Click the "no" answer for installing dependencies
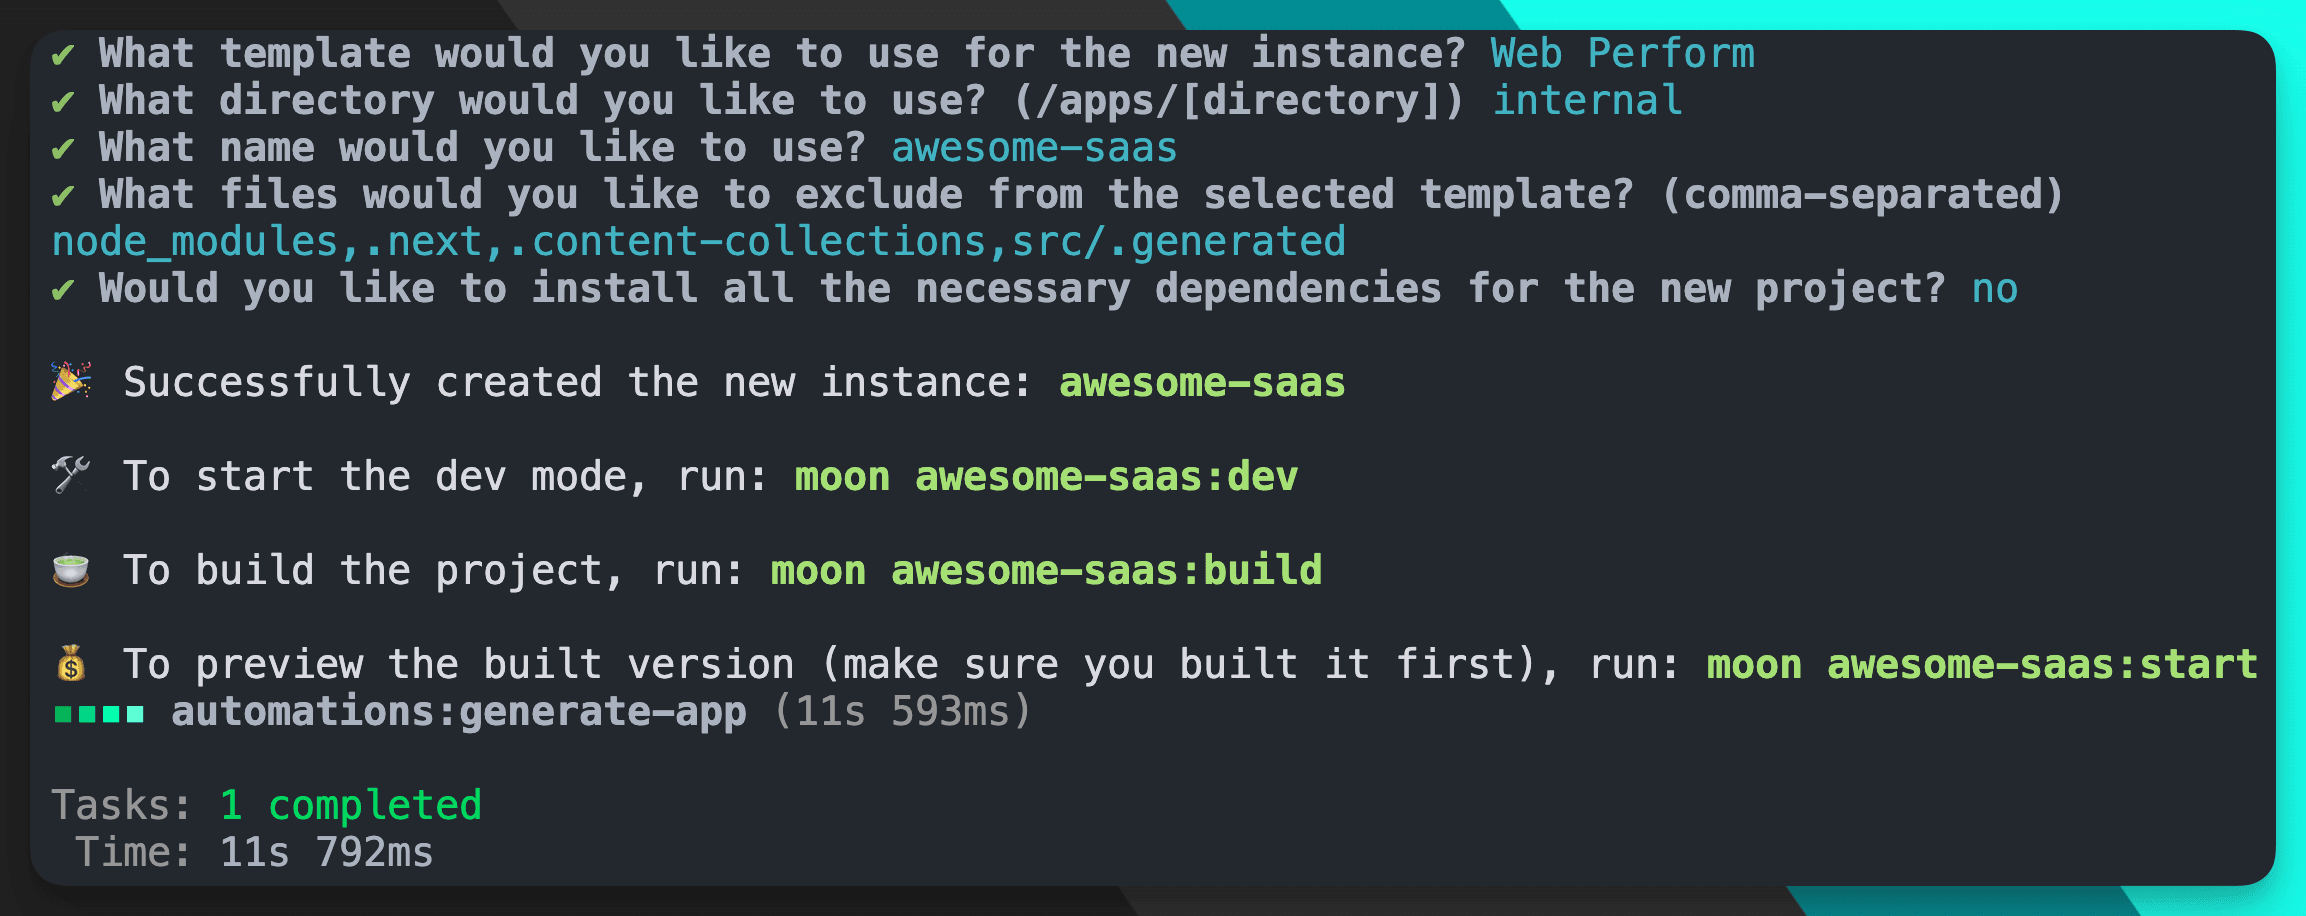Screen dimensions: 2306x916 coord(1994,289)
